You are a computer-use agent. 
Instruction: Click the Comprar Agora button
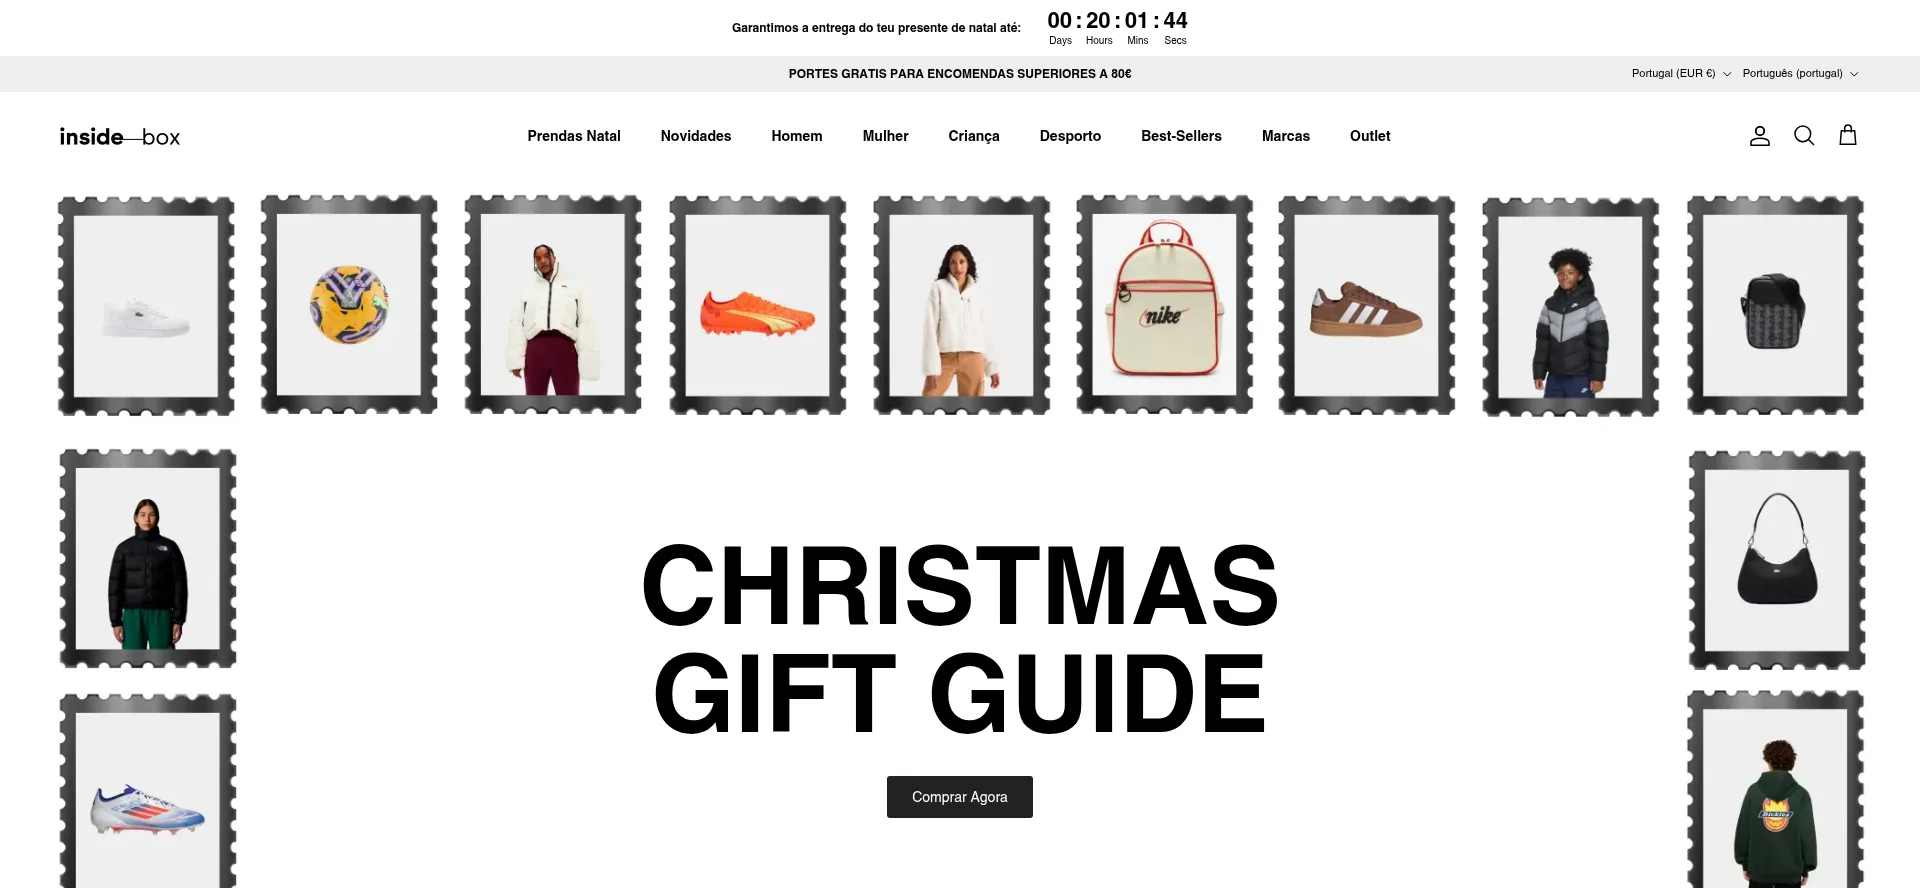[x=960, y=797]
